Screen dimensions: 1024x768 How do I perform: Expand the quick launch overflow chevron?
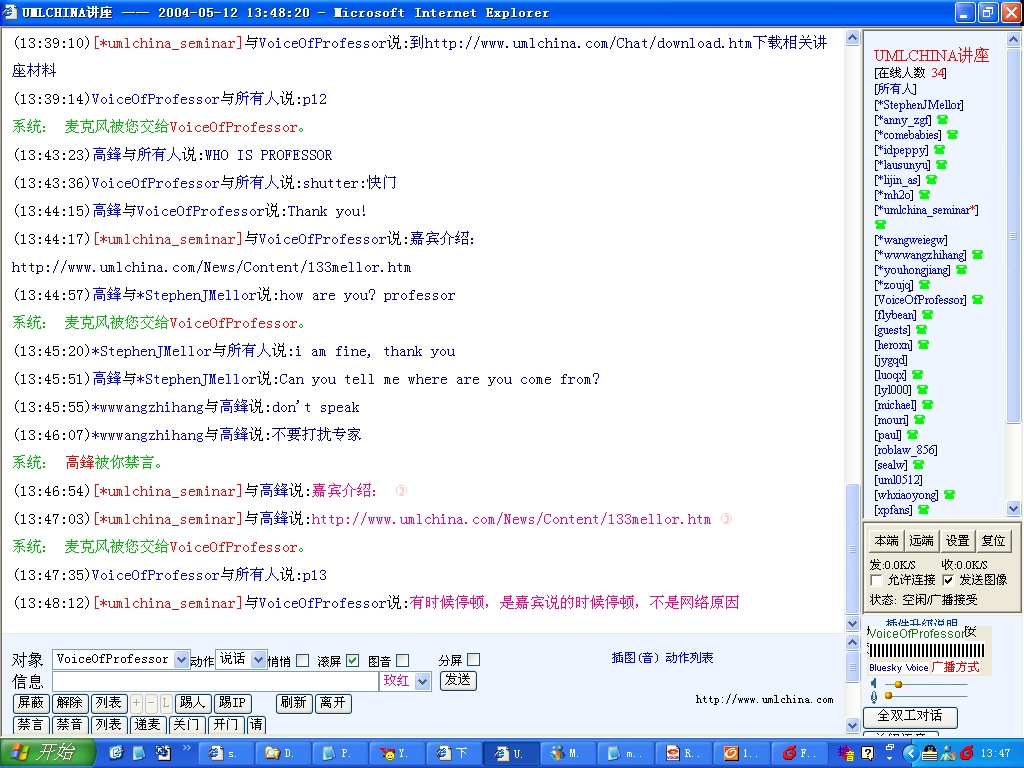coord(187,748)
